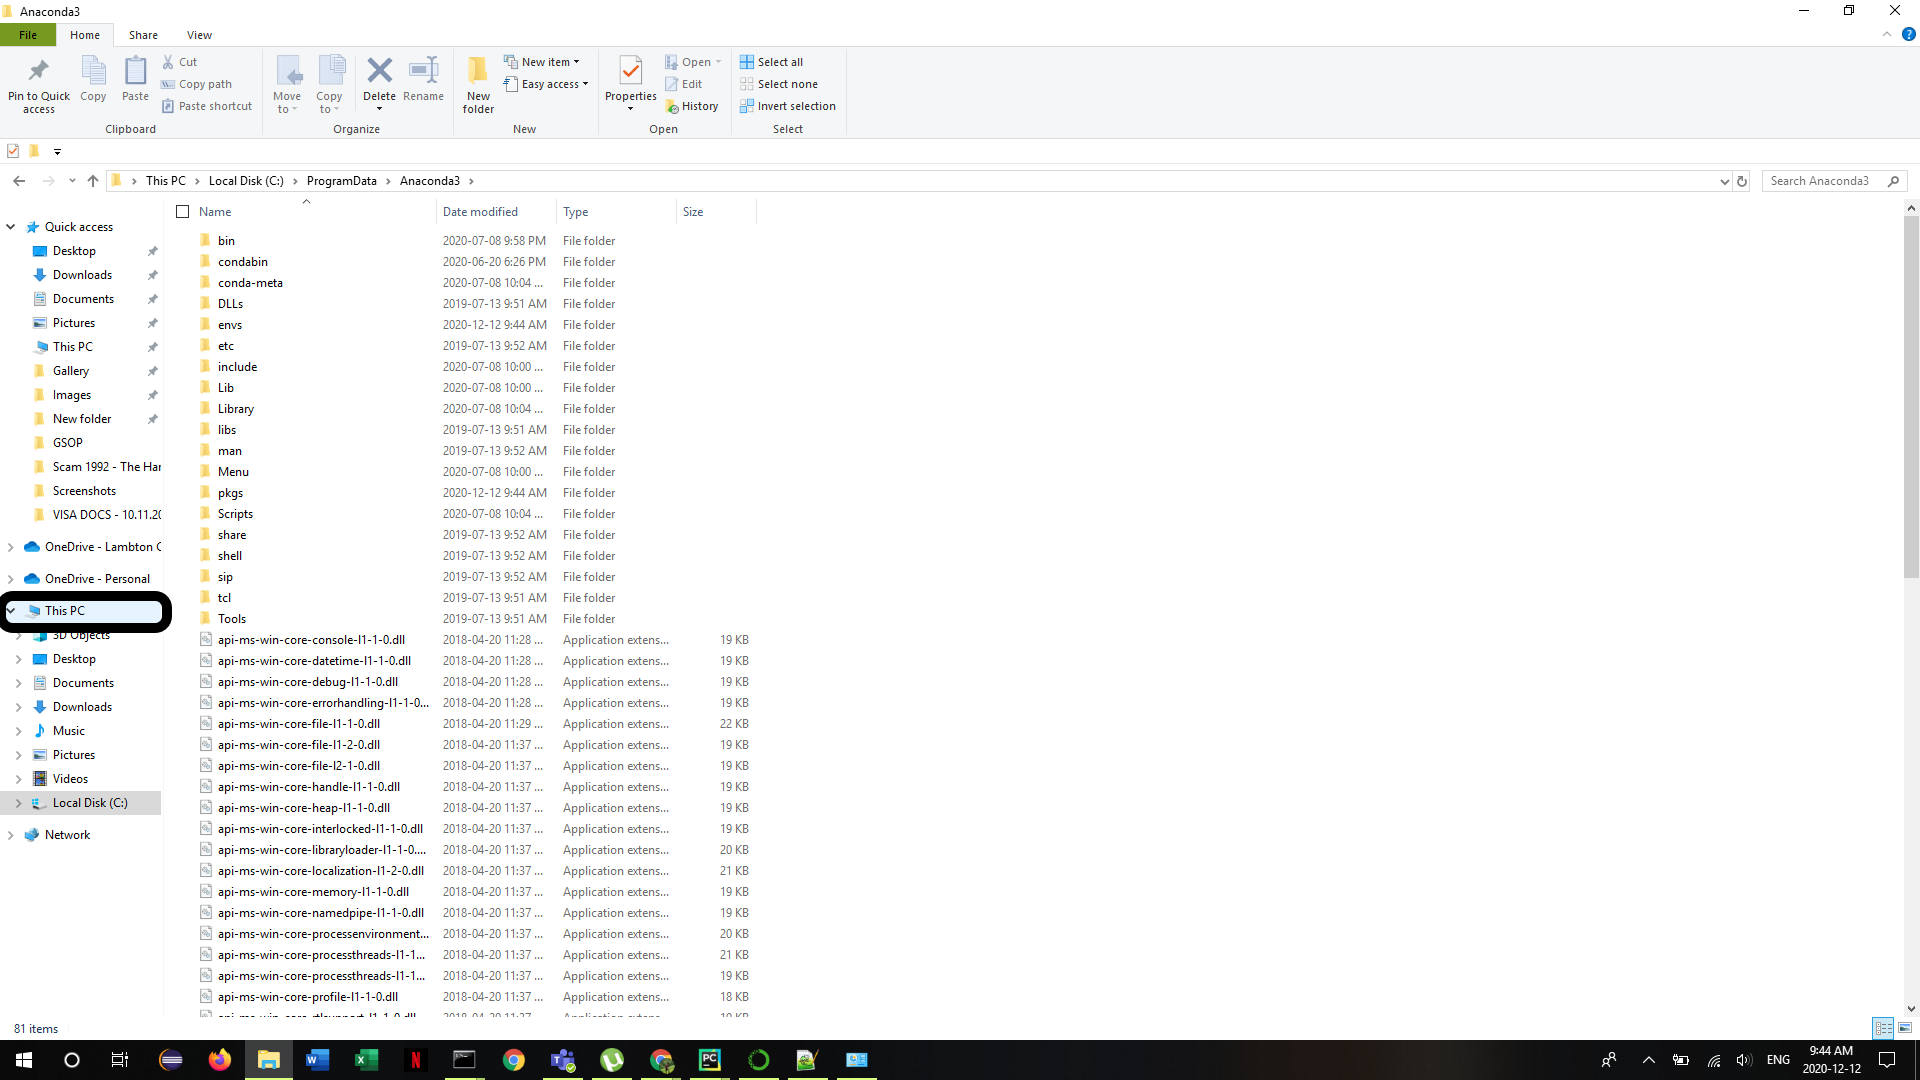Click Select none in ribbon
Viewport: 1920px width, 1080px height.
(778, 84)
